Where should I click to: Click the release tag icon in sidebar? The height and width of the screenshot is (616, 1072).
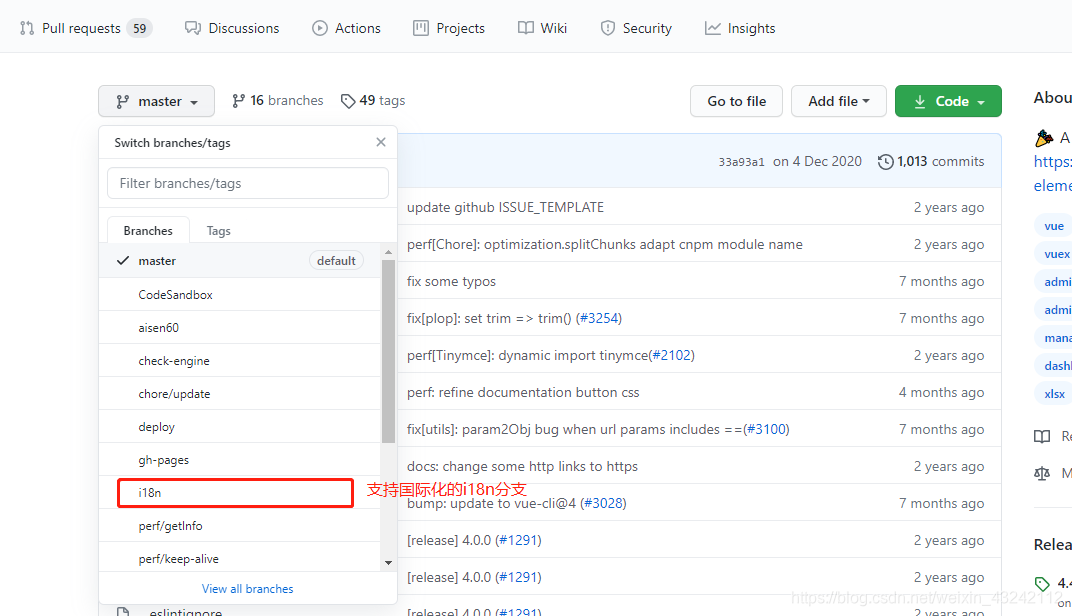(x=1042, y=584)
